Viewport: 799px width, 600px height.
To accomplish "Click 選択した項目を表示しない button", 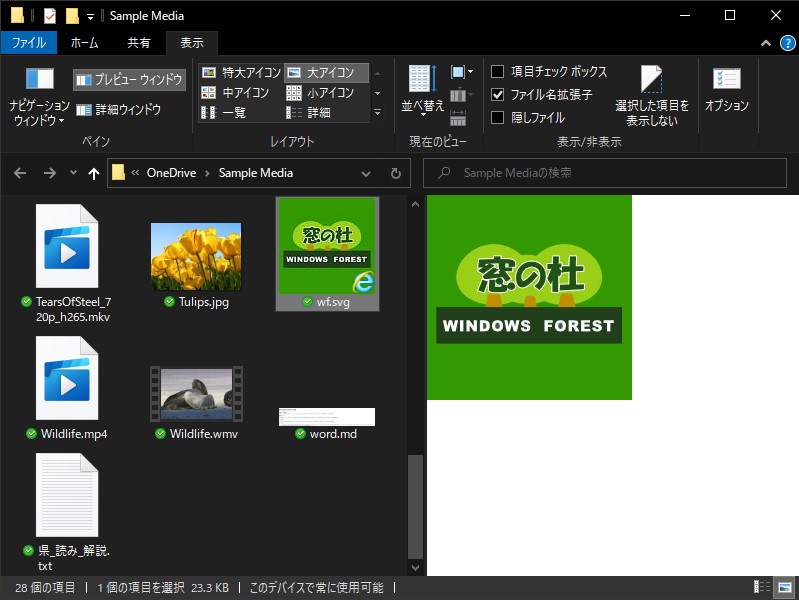I will [x=652, y=96].
